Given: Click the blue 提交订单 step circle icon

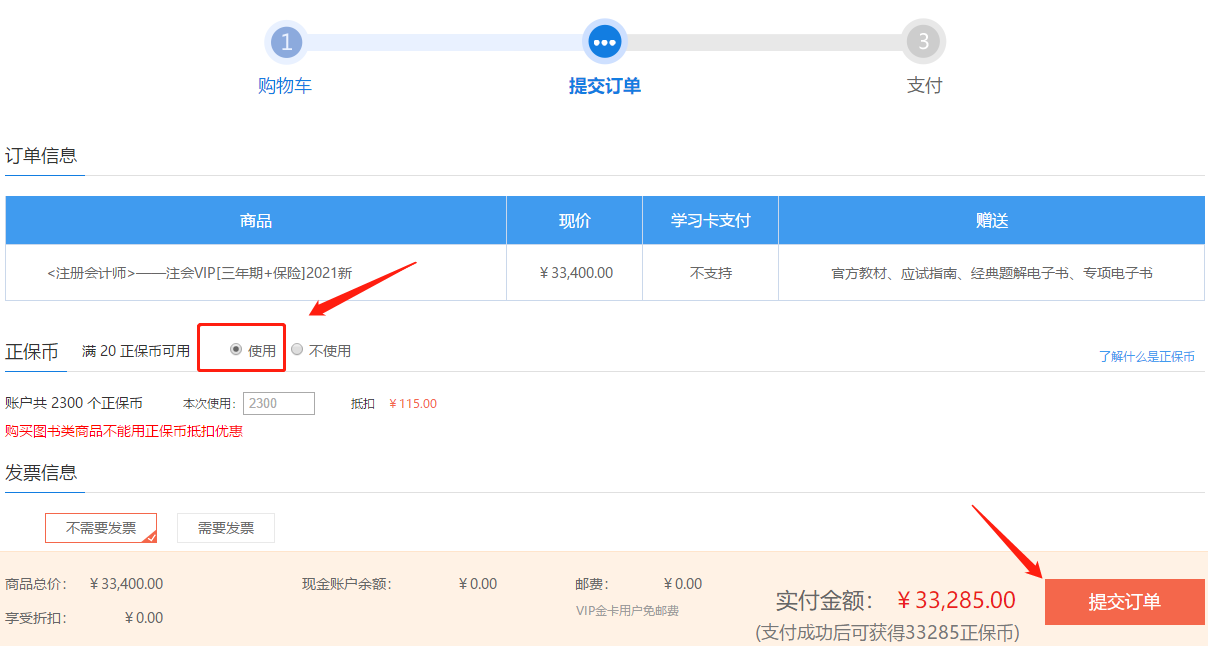Looking at the screenshot, I should click(x=604, y=42).
